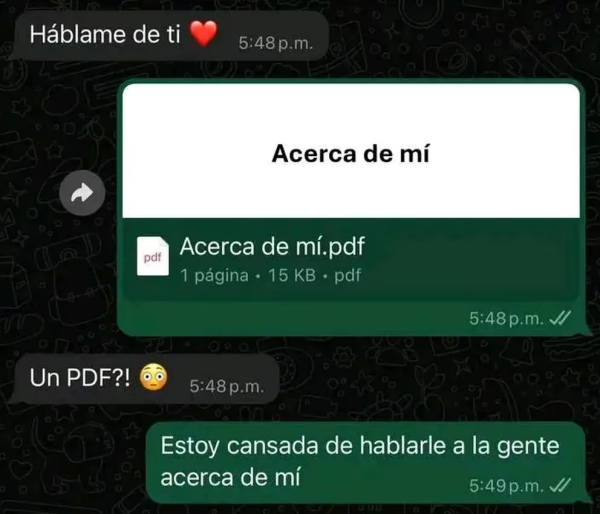This screenshot has width=600, height=514.
Task: Click the 5:48 p.m. time on 'Un PDF?!' message
Action: [x=227, y=386]
